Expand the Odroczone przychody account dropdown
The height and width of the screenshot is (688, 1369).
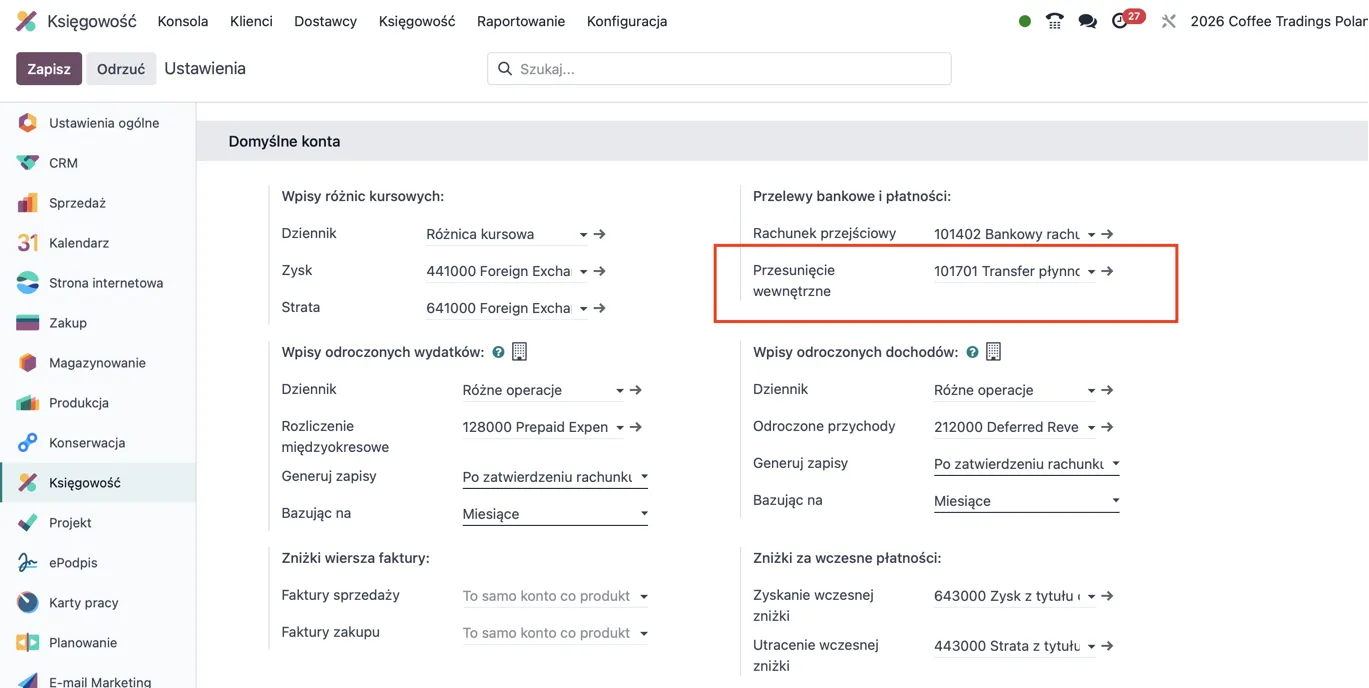[x=1091, y=428]
